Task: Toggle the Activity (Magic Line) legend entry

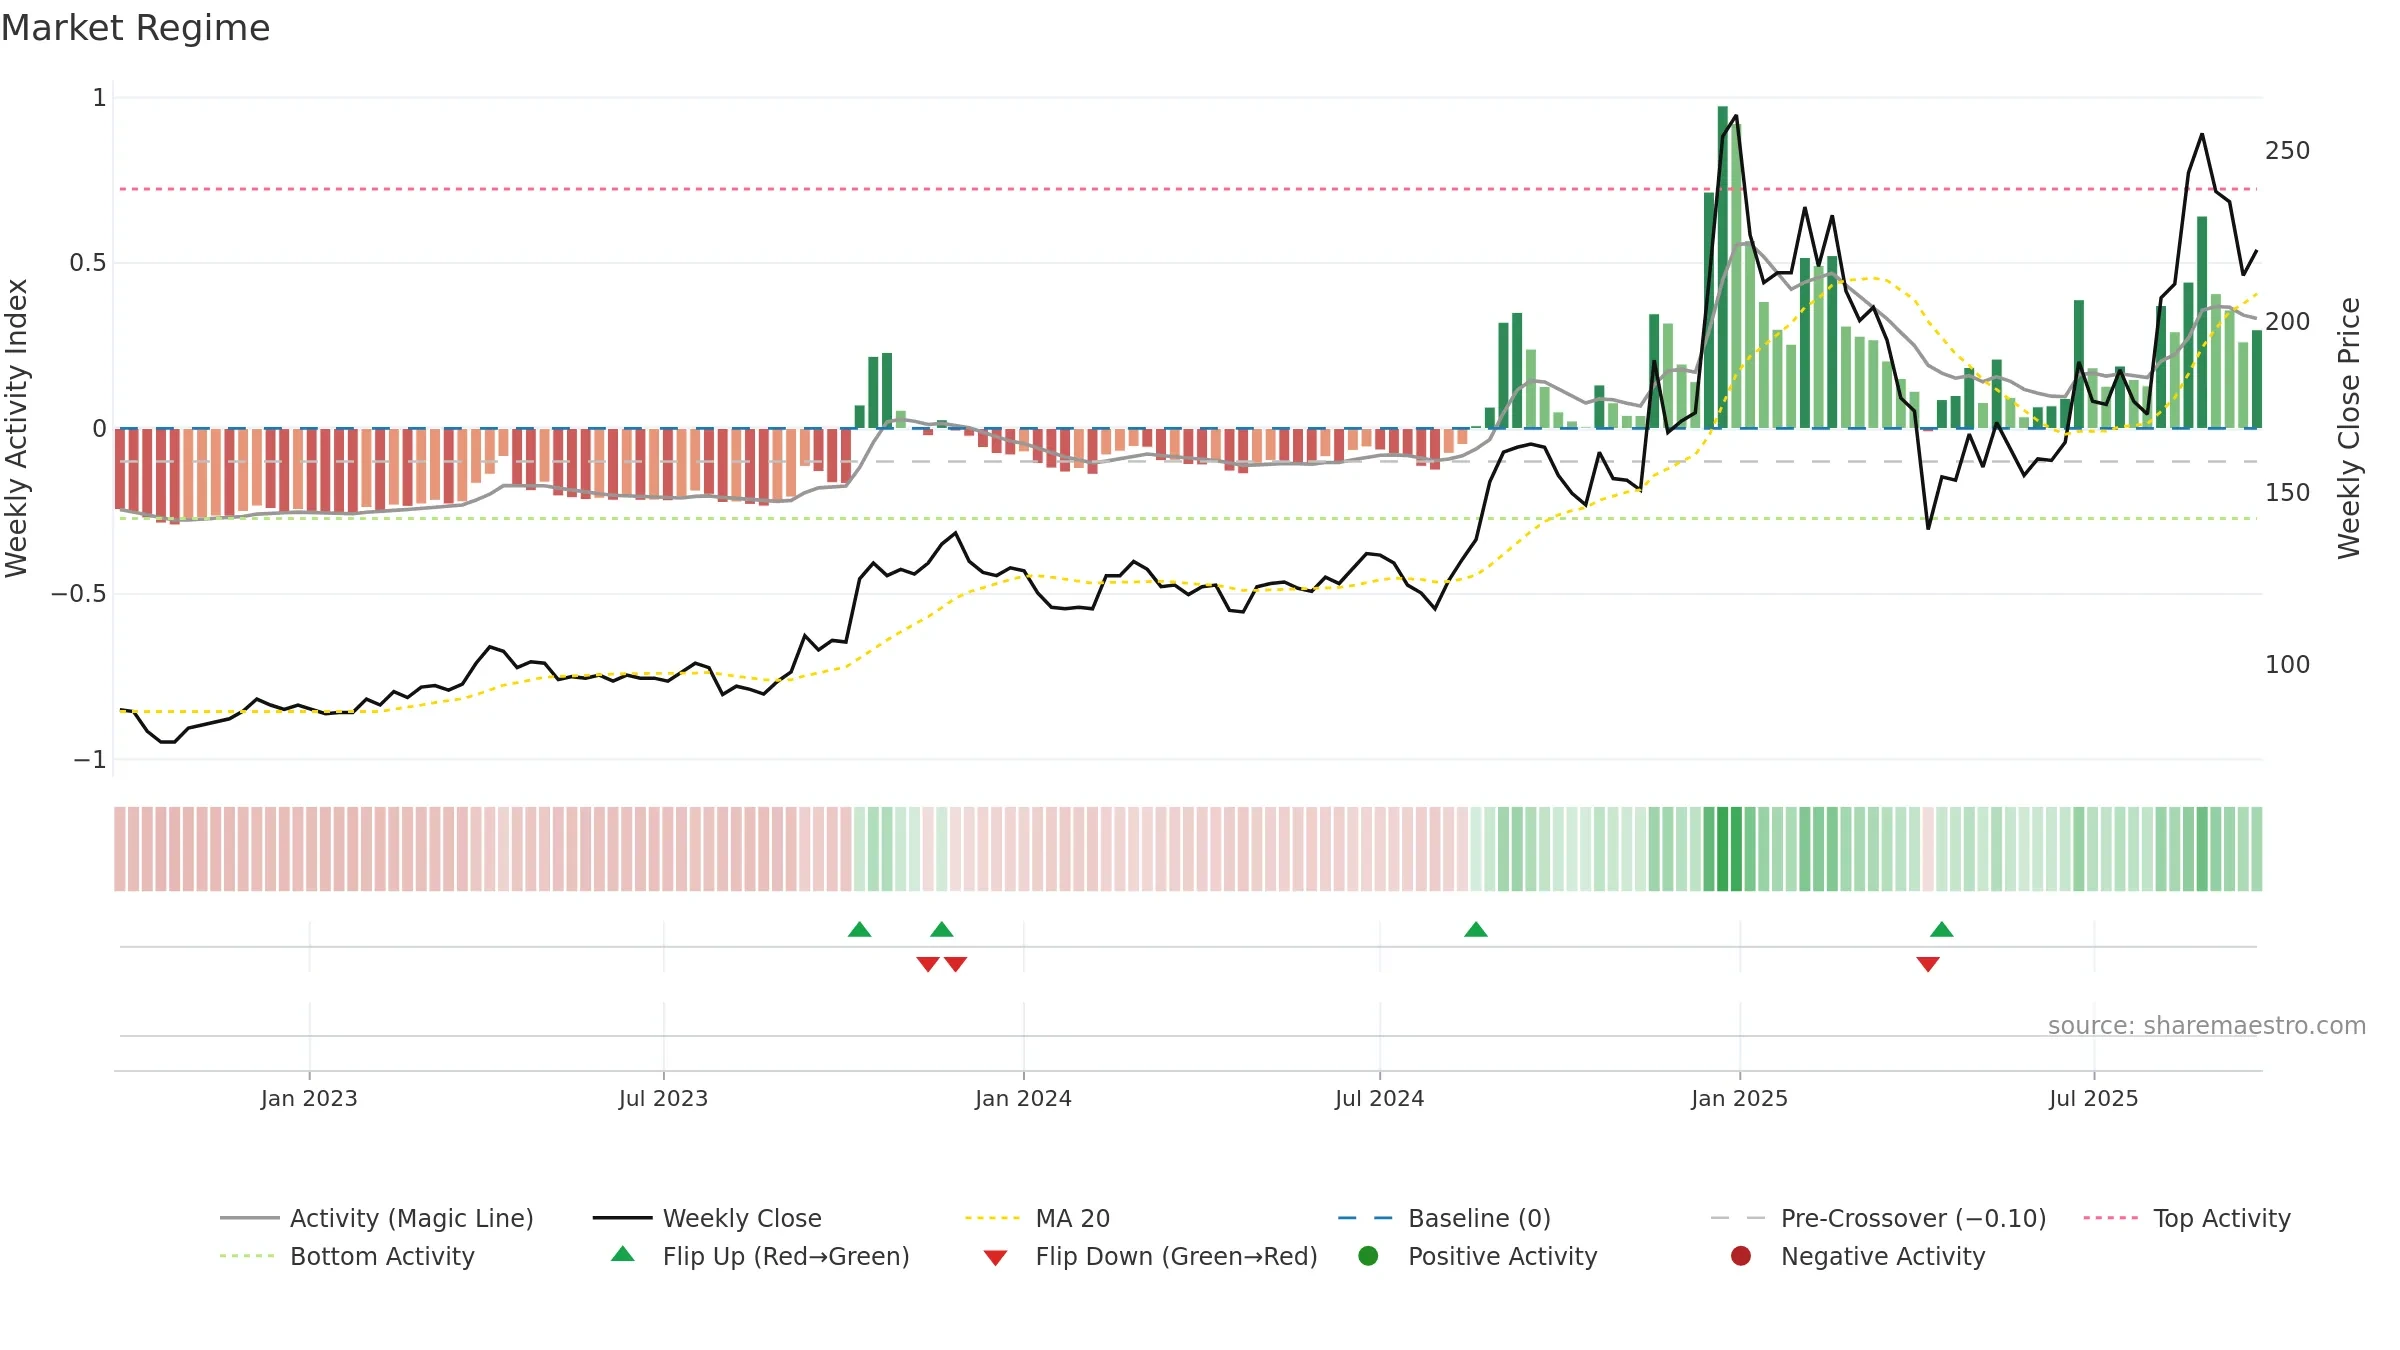Action: click(377, 1218)
